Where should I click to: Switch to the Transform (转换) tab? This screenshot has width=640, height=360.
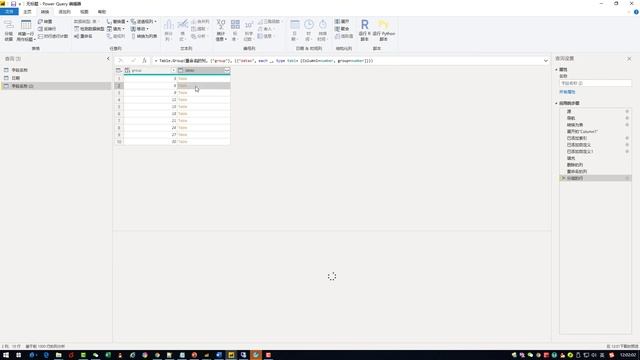pos(45,12)
